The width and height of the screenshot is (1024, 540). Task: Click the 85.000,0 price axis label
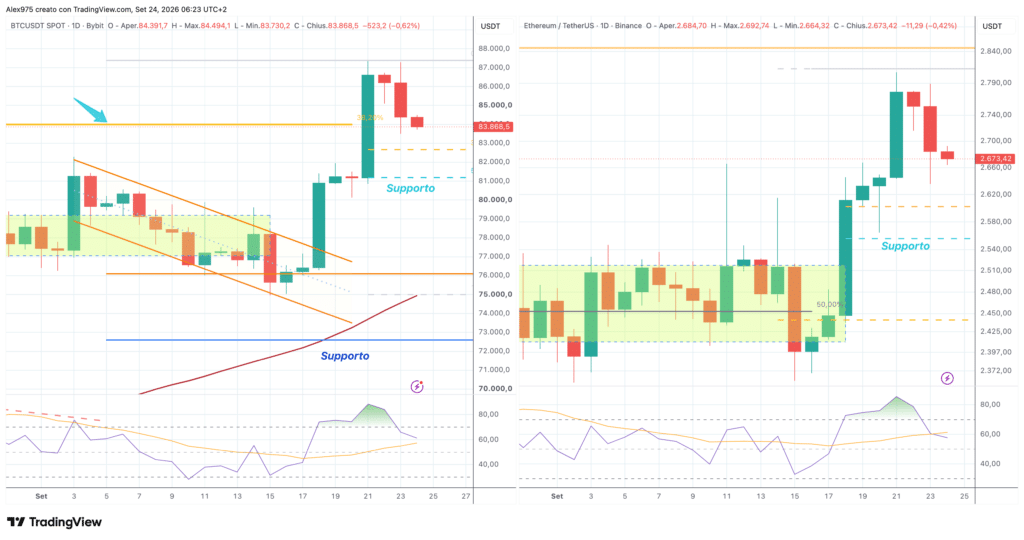click(x=495, y=105)
